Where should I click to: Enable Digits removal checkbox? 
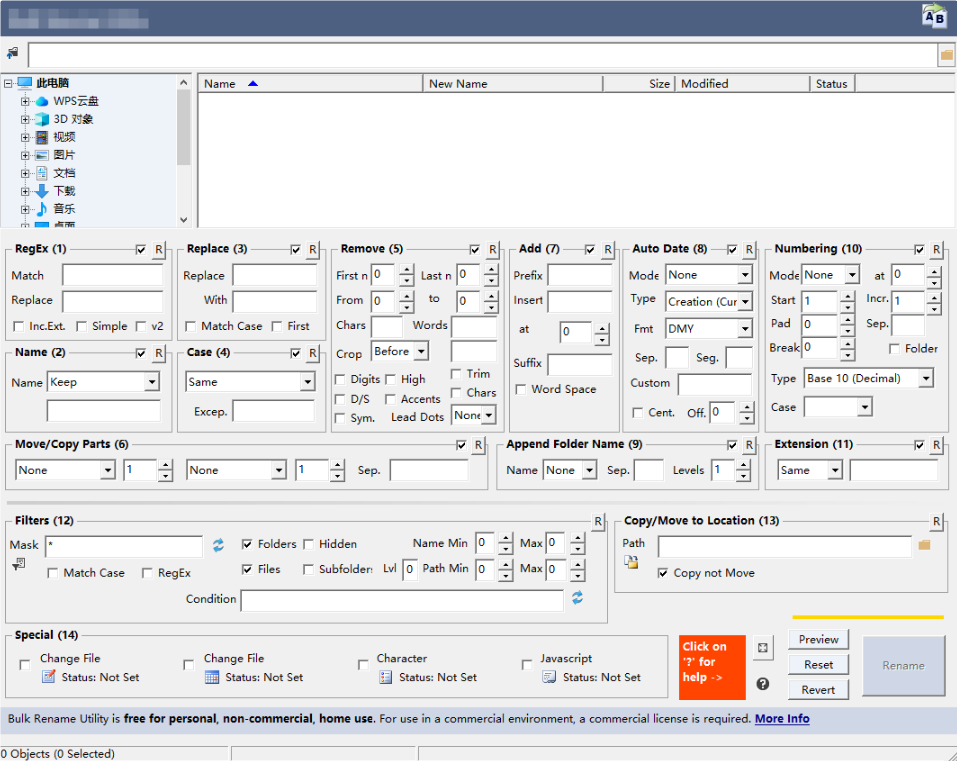(x=340, y=380)
